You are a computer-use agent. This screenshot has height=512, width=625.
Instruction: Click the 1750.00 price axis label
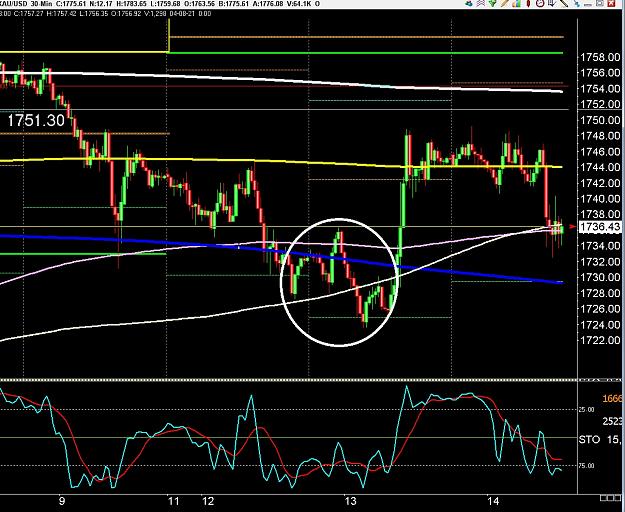point(600,120)
